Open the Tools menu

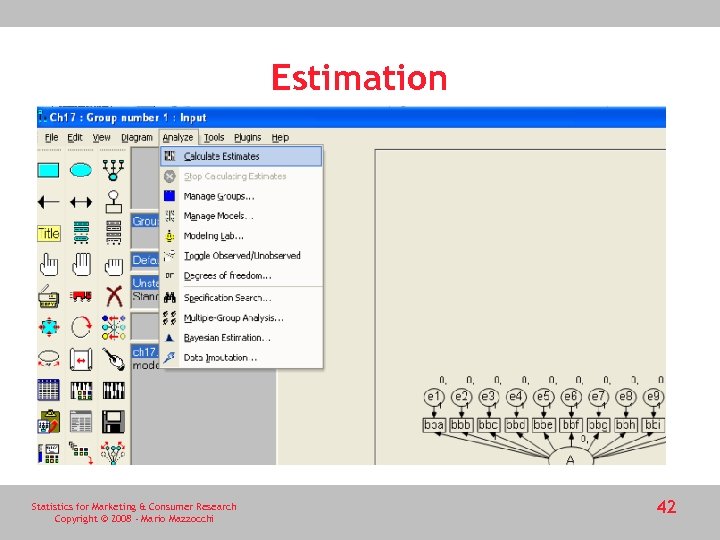[214, 137]
